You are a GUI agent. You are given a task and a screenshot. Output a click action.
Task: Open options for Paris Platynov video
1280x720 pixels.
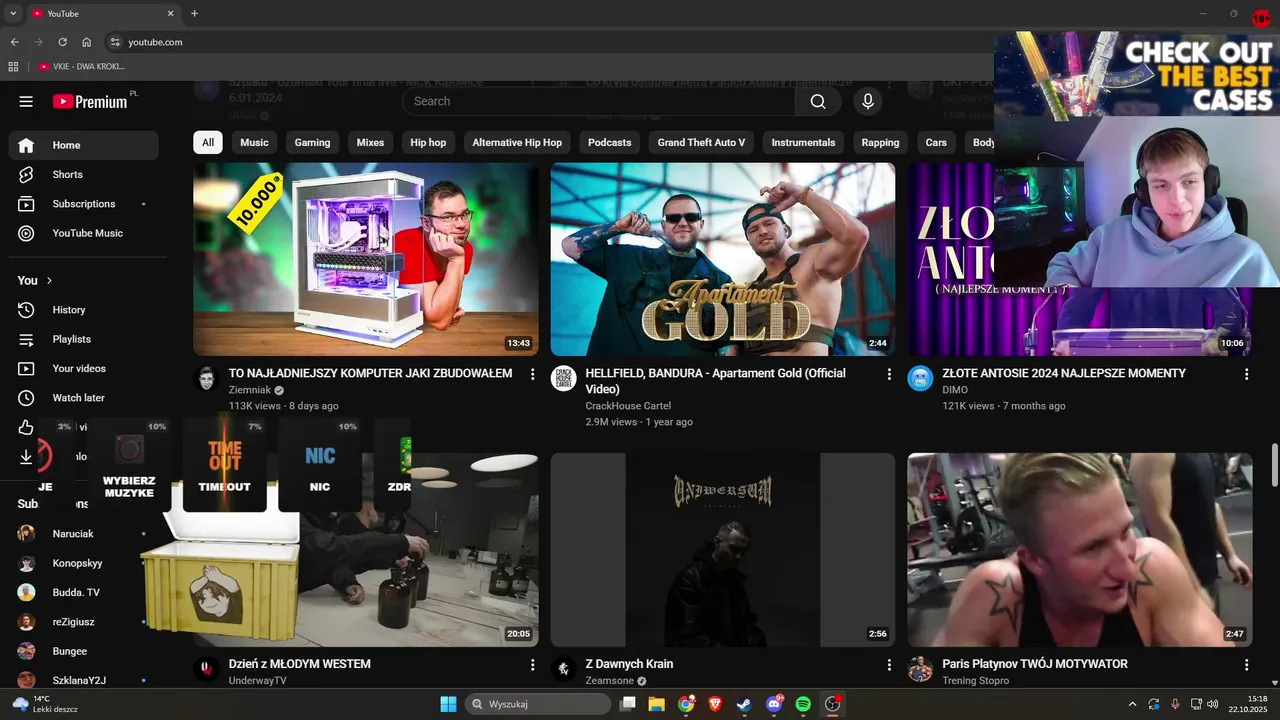point(1246,664)
